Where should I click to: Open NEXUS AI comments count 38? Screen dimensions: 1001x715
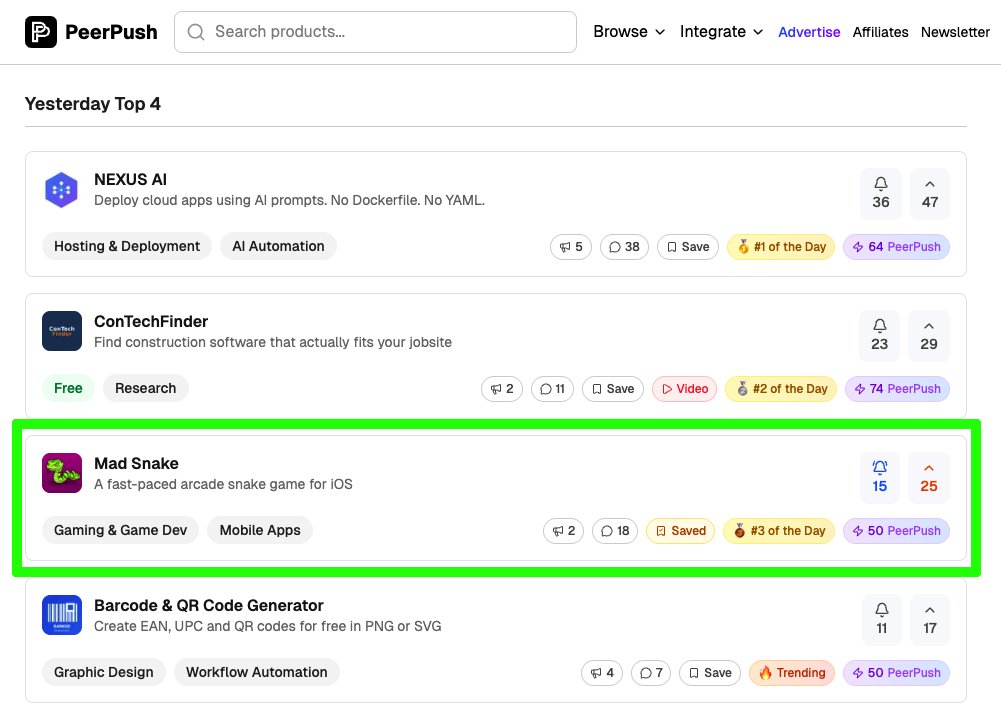(624, 247)
